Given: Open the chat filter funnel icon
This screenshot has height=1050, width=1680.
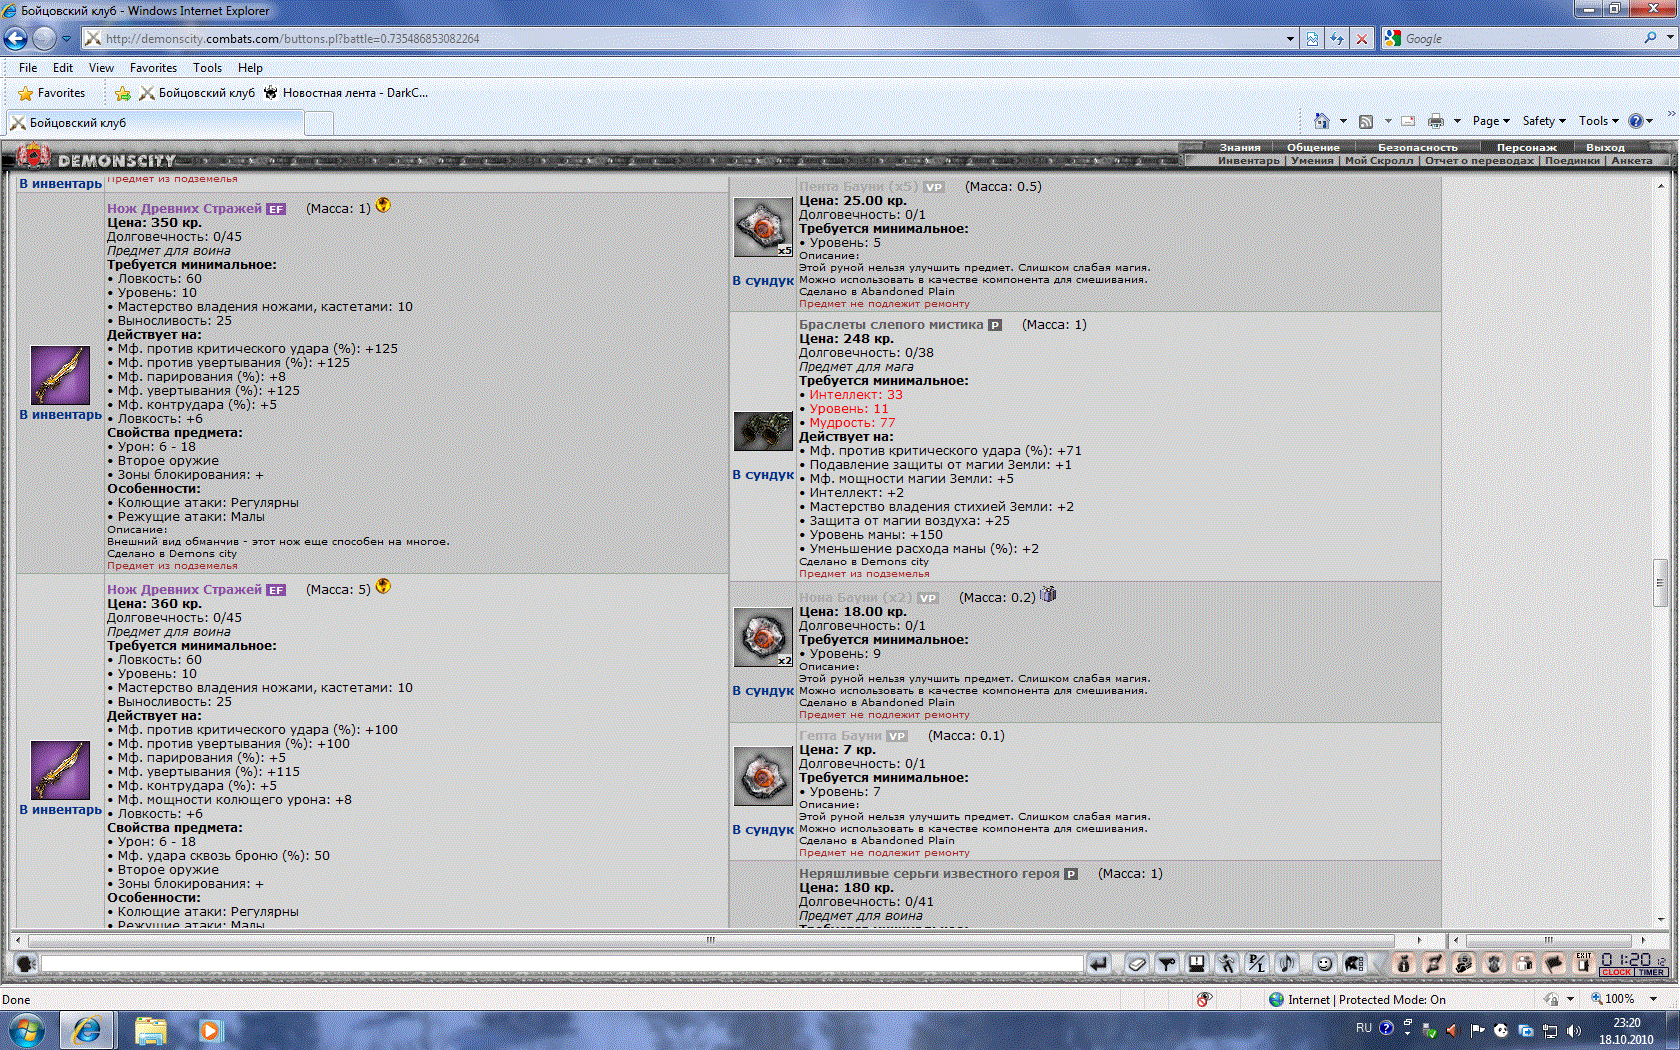Looking at the screenshot, I should [x=1167, y=963].
